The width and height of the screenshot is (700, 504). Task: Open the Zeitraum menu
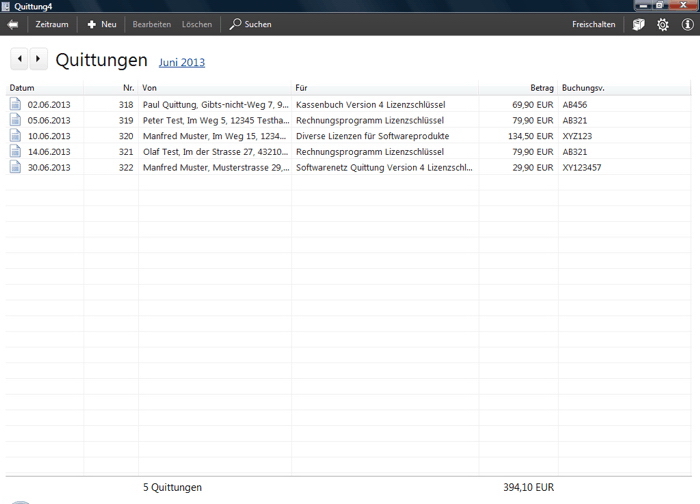(52, 24)
